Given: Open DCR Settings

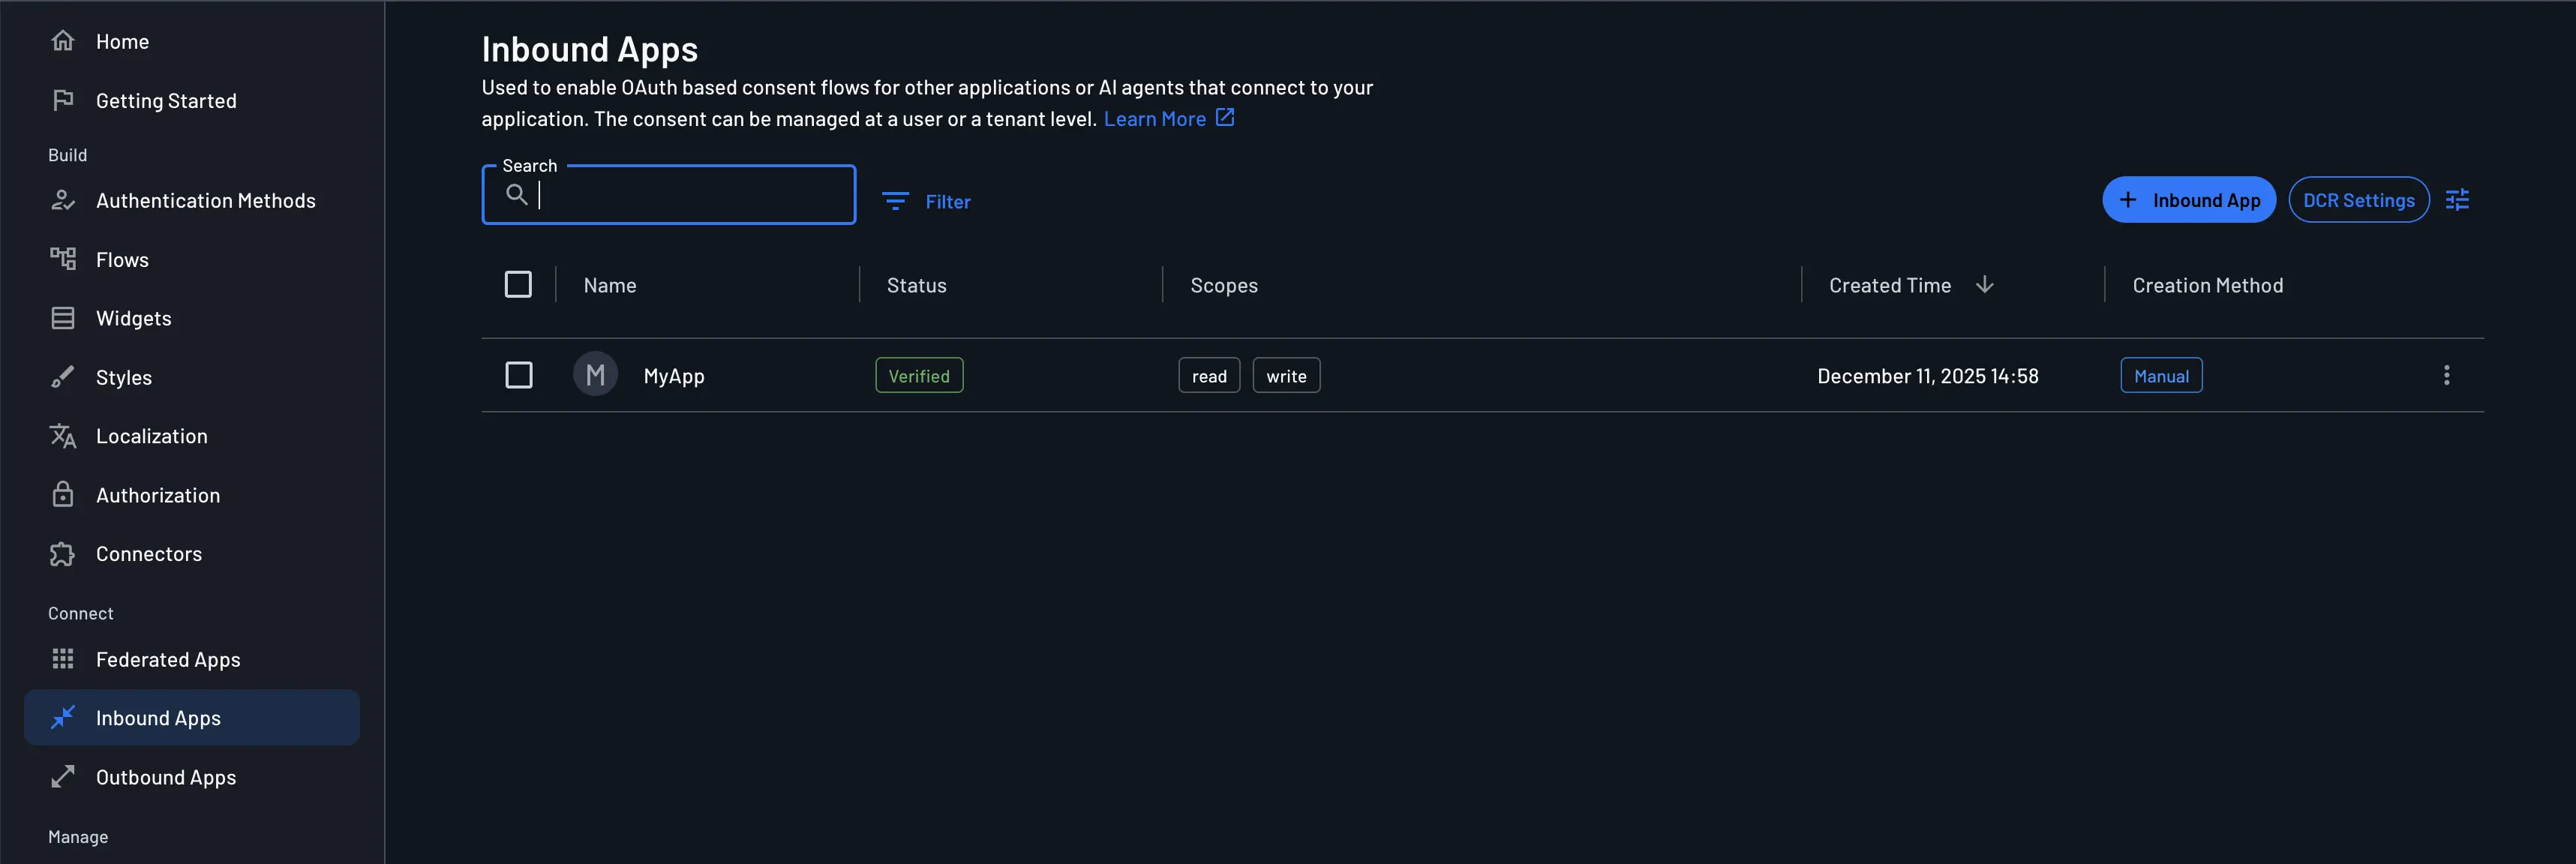Looking at the screenshot, I should point(2359,199).
